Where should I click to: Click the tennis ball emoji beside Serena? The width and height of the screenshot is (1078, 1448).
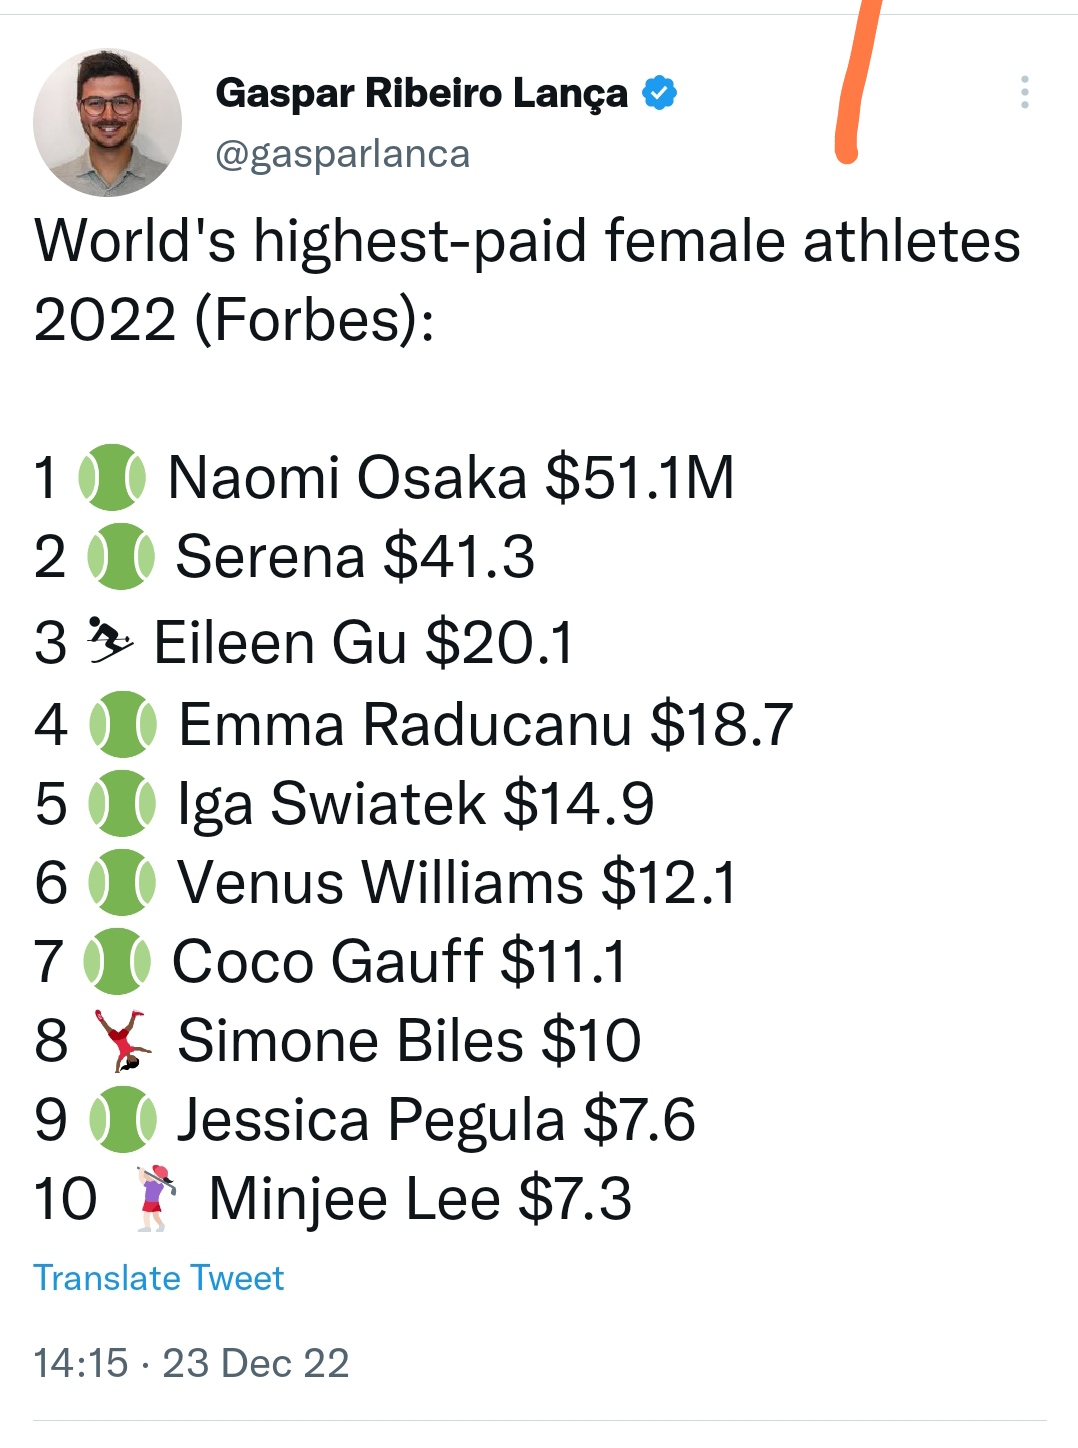(x=121, y=557)
